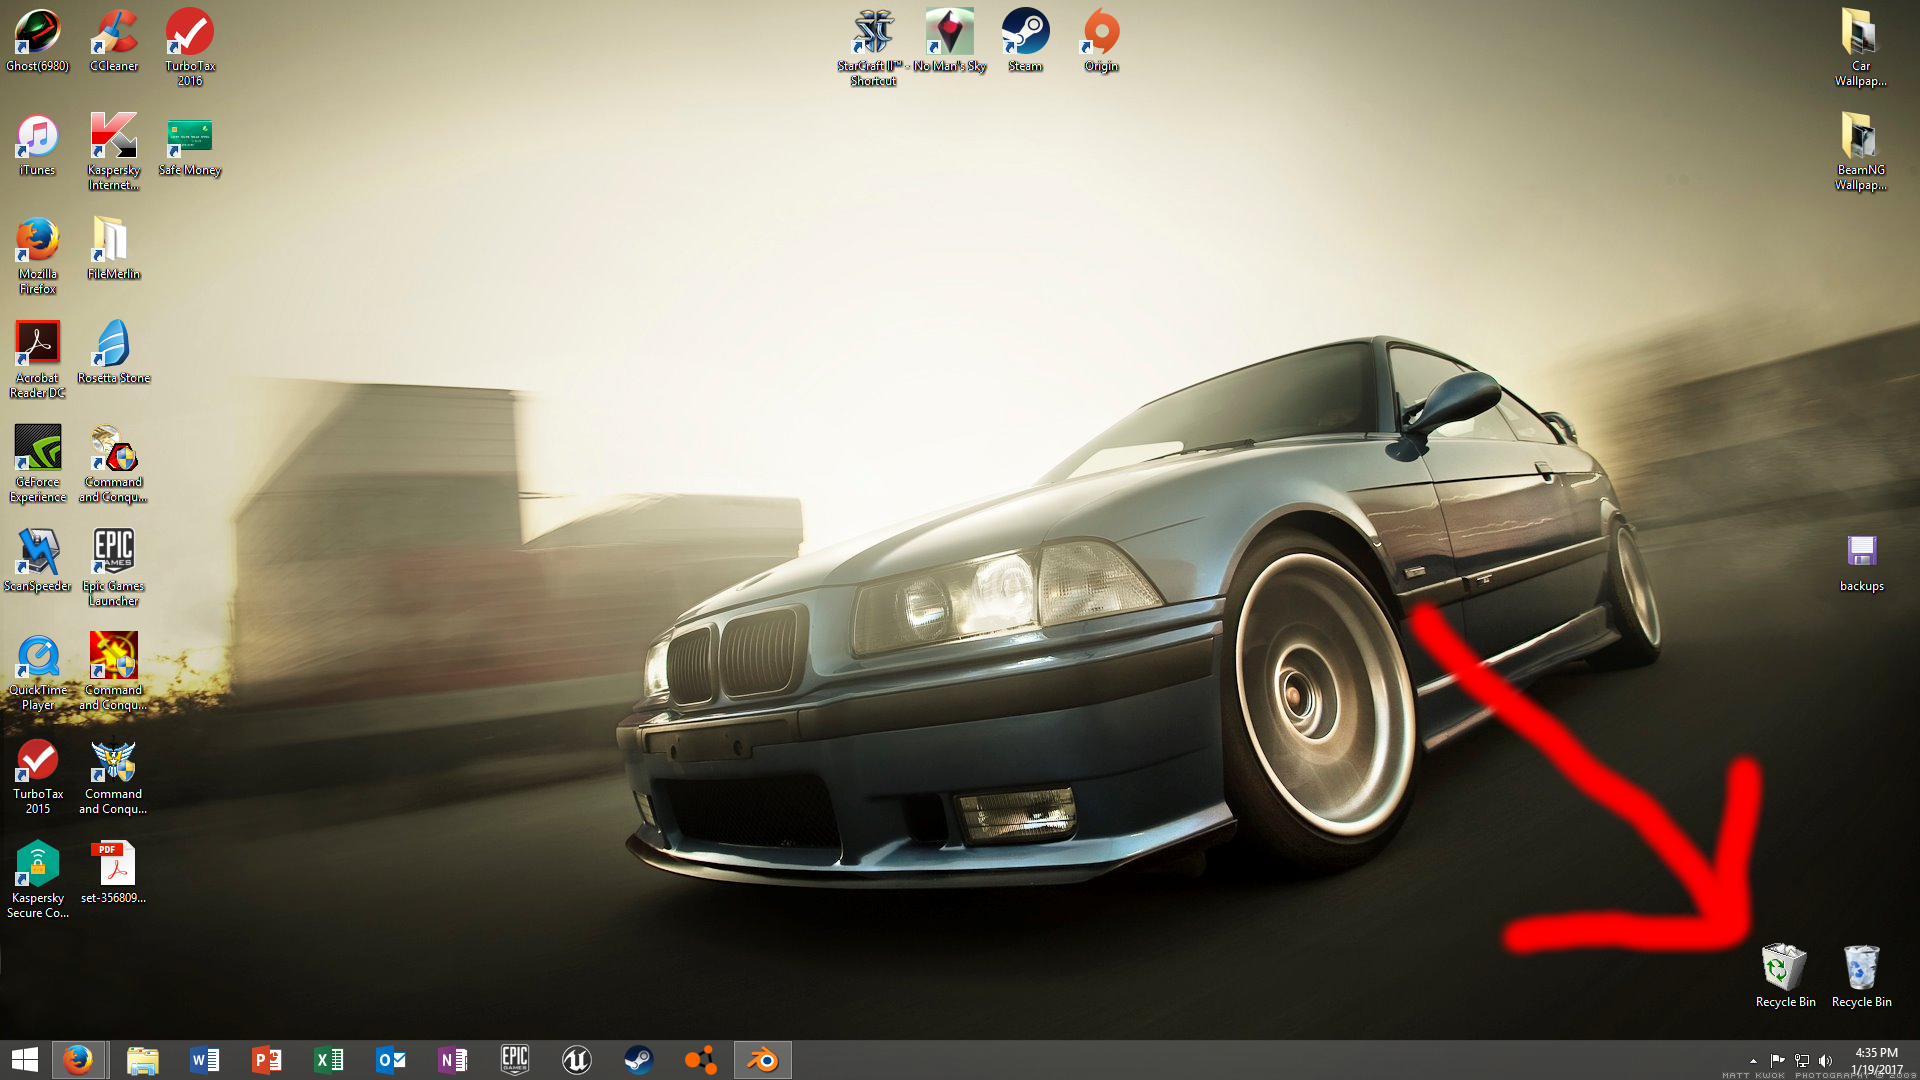This screenshot has width=1920, height=1080.
Task: Select the BeamNG Wallpapers folder
Action: 1860,151
